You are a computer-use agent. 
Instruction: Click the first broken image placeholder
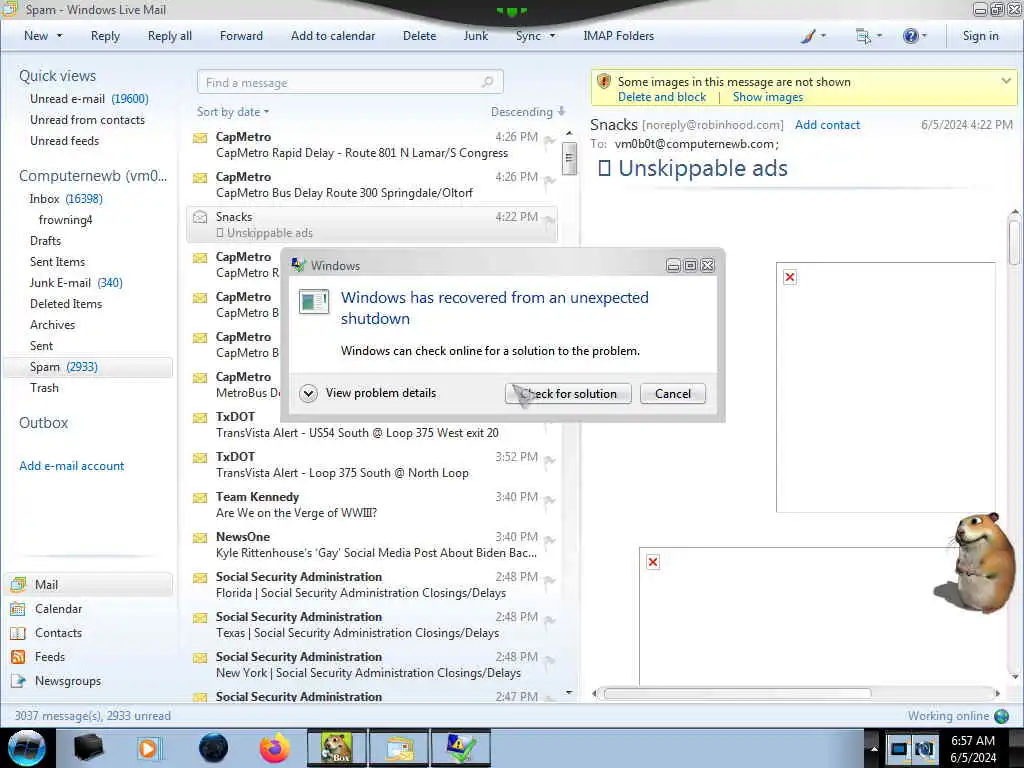(x=790, y=278)
